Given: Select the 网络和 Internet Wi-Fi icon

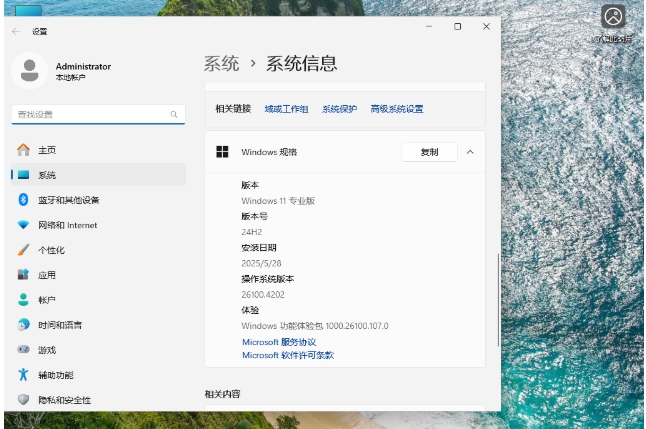Looking at the screenshot, I should pyautogui.click(x=23, y=225).
